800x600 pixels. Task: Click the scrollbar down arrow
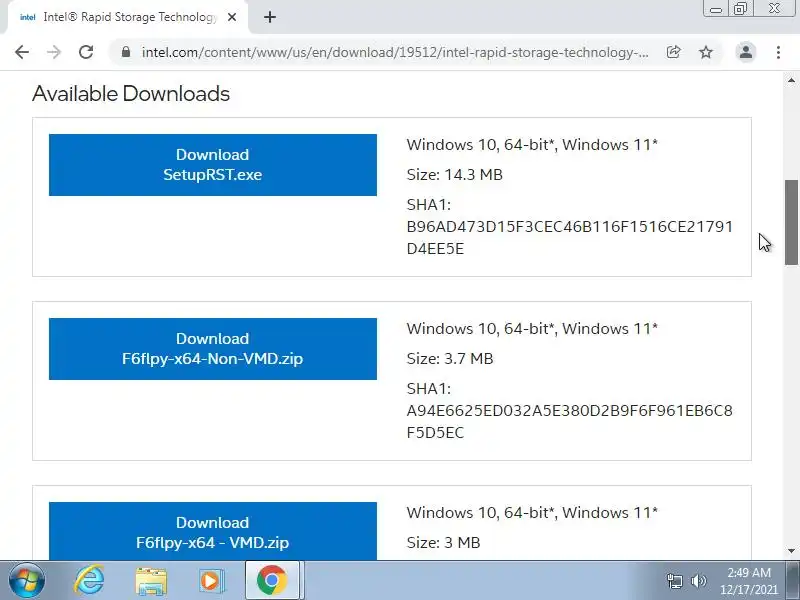pos(791,551)
